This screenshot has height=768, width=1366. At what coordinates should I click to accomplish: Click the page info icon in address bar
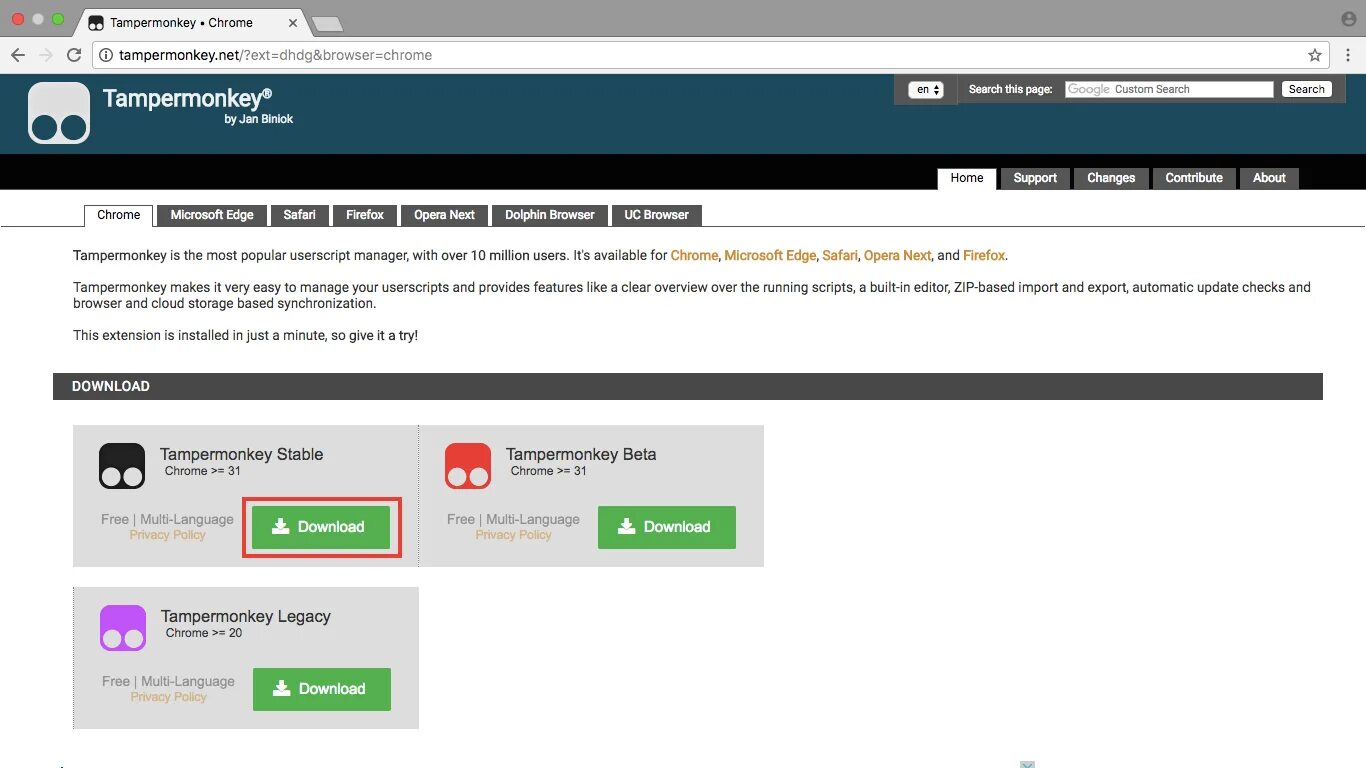click(x=106, y=55)
